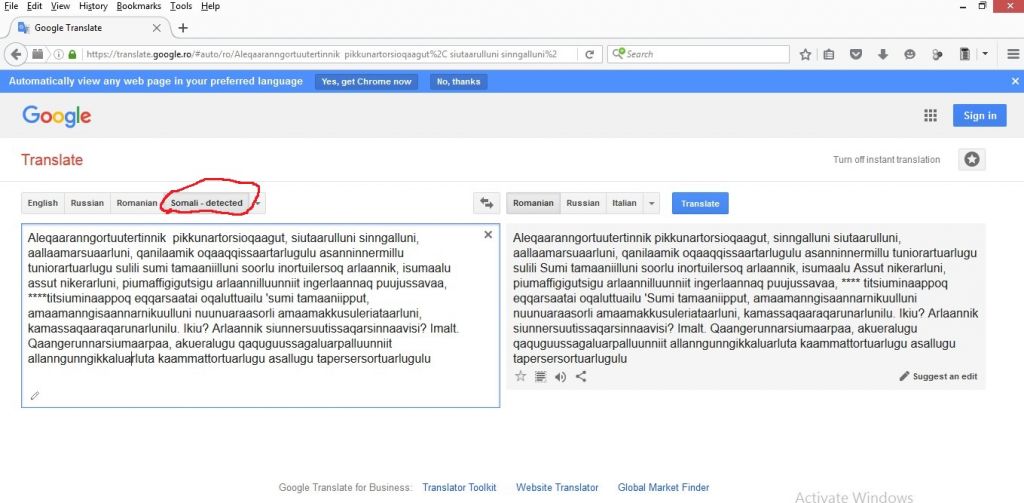
Task: Close the Google Translate tab
Action: [157, 28]
